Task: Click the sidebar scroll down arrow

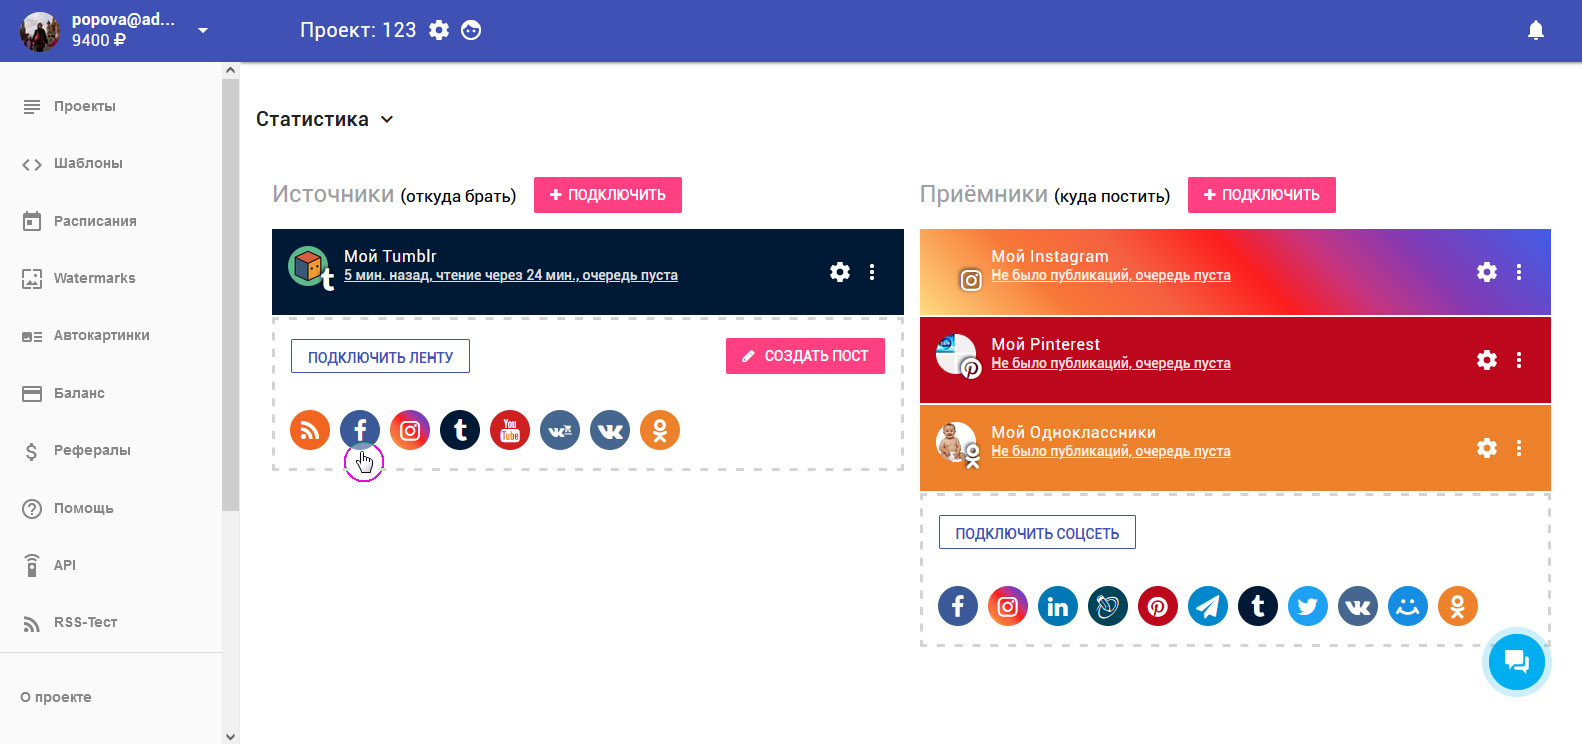Action: click(231, 736)
